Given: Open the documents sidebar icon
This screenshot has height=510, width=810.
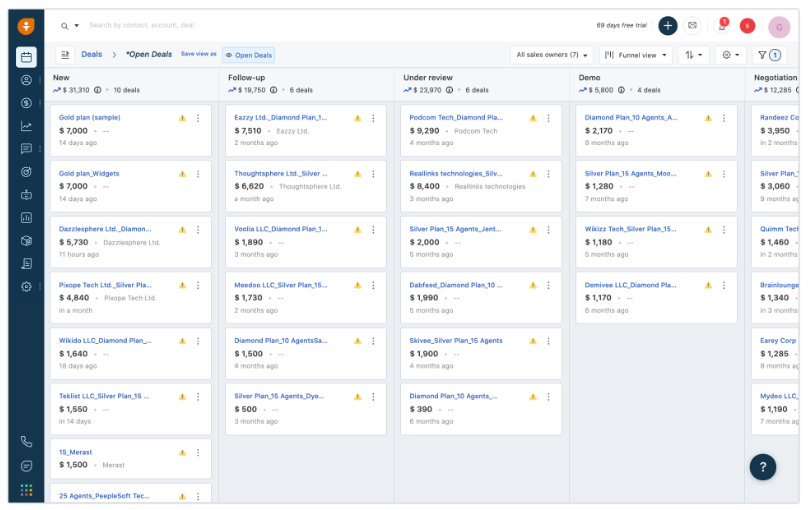Looking at the screenshot, I should [26, 264].
